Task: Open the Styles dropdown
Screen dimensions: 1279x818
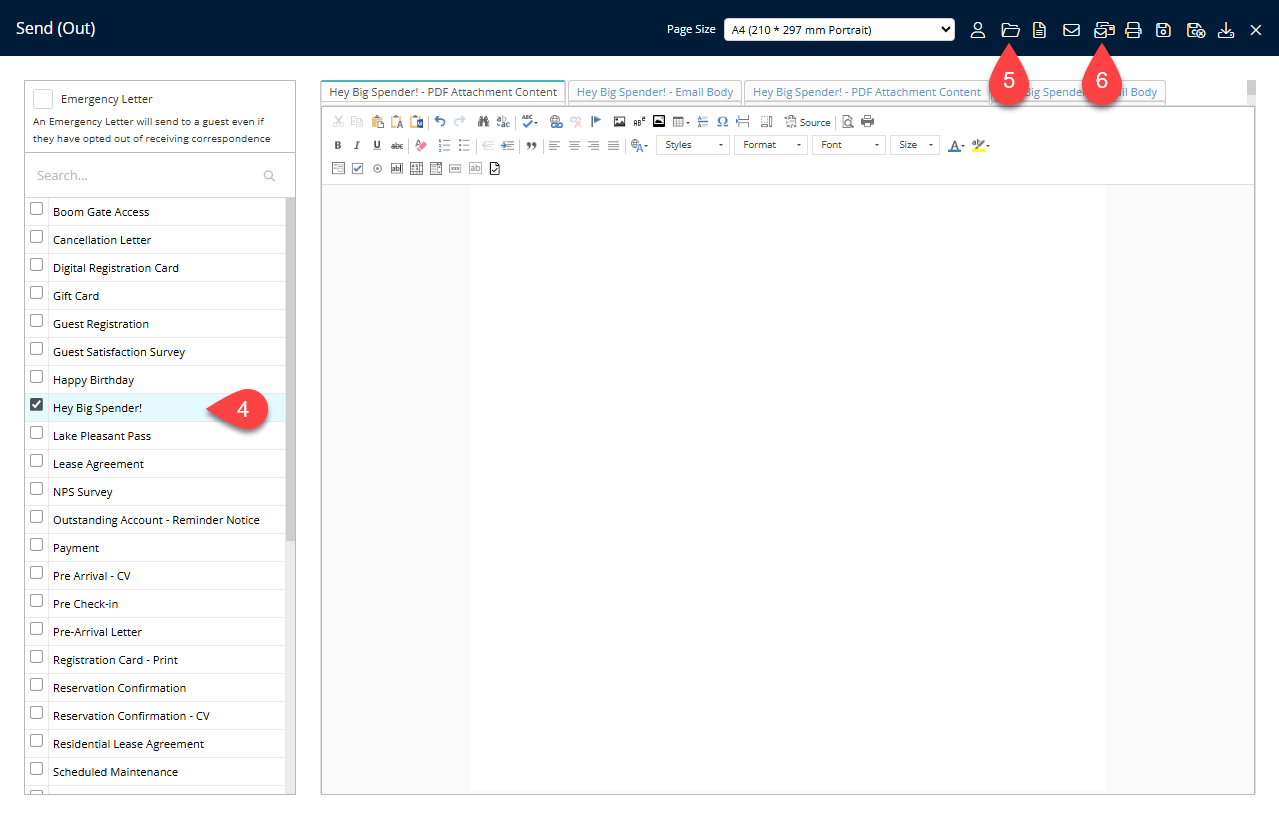Action: (x=693, y=145)
